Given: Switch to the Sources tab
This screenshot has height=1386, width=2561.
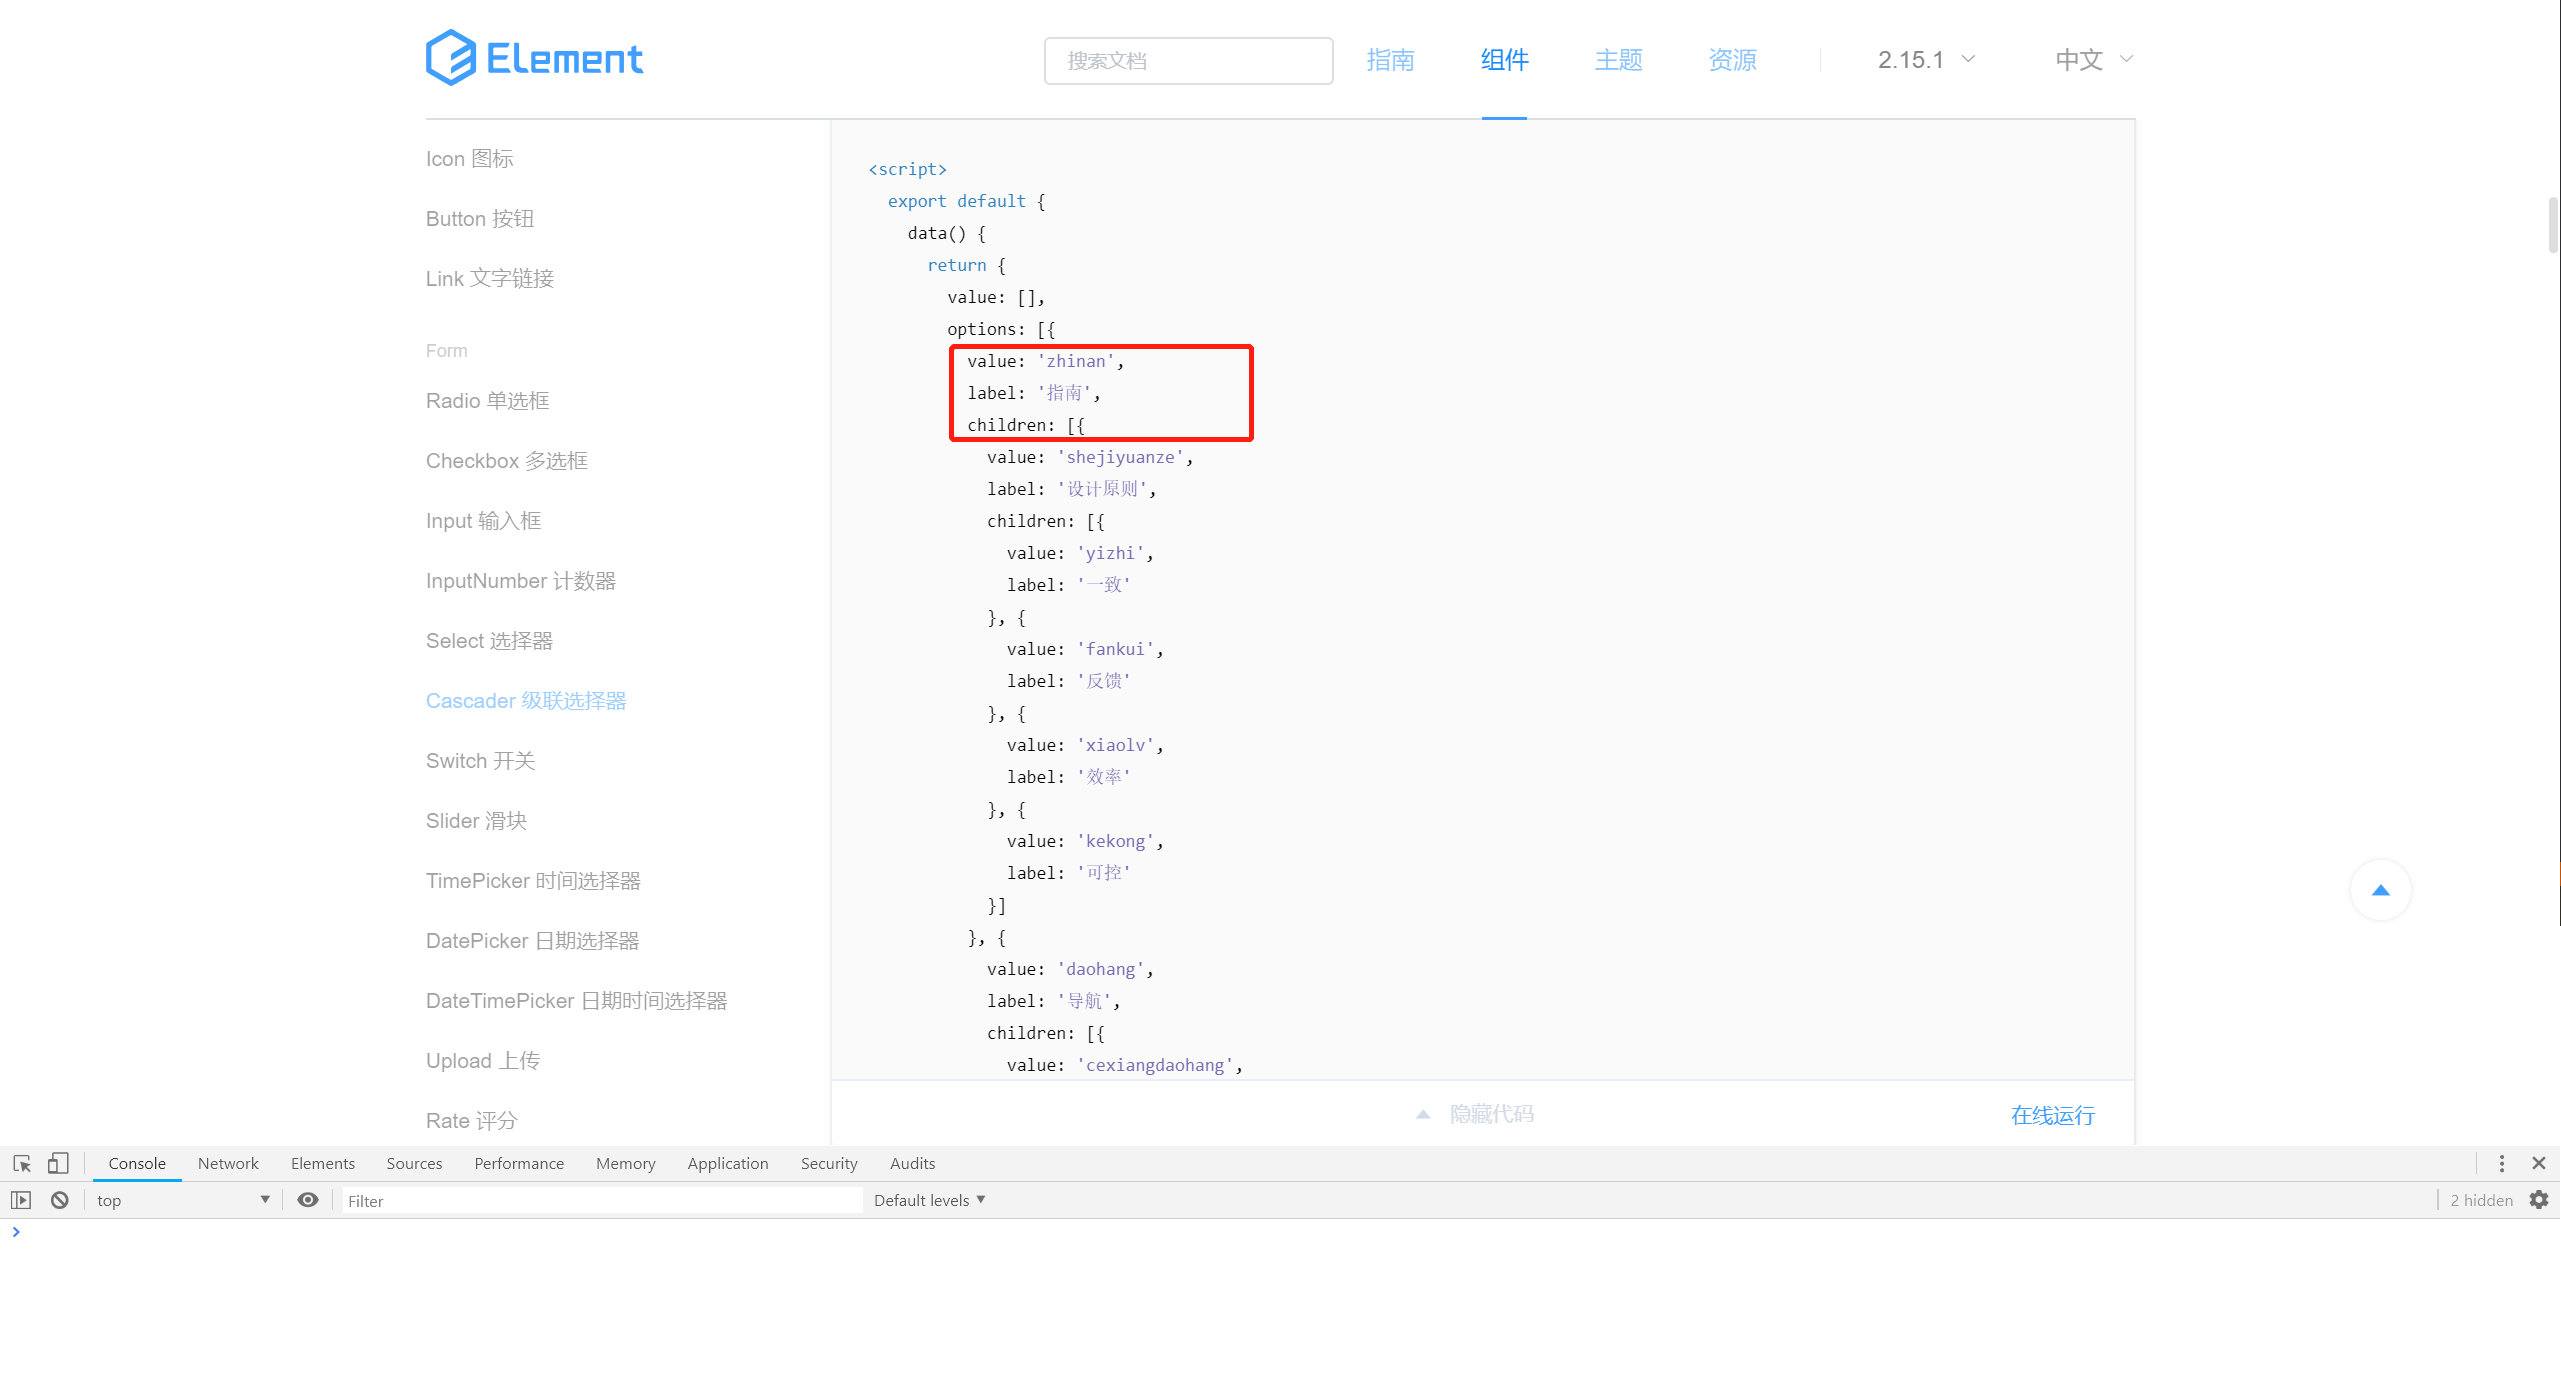Looking at the screenshot, I should coord(413,1163).
